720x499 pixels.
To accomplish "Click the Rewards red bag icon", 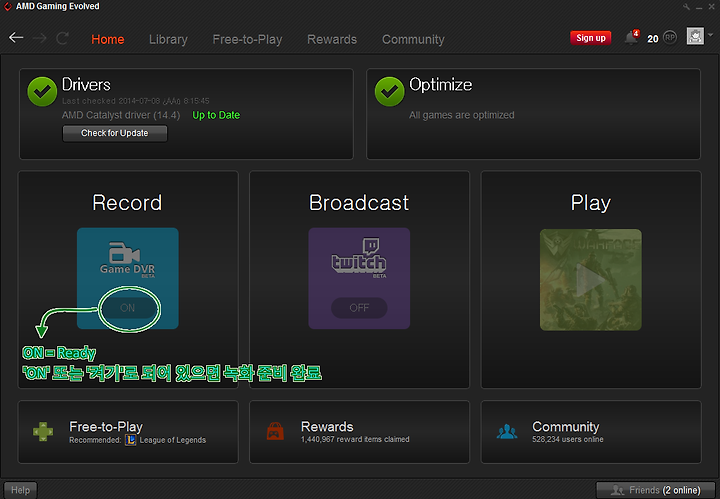I will (275, 432).
